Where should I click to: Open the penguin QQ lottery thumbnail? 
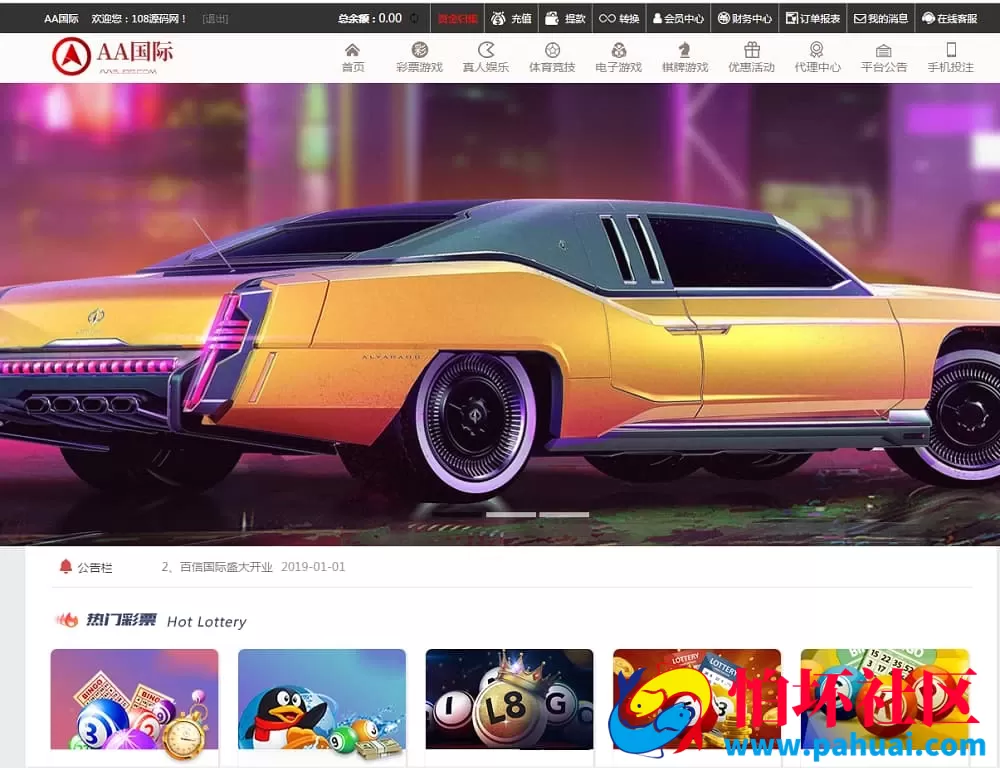[x=322, y=699]
